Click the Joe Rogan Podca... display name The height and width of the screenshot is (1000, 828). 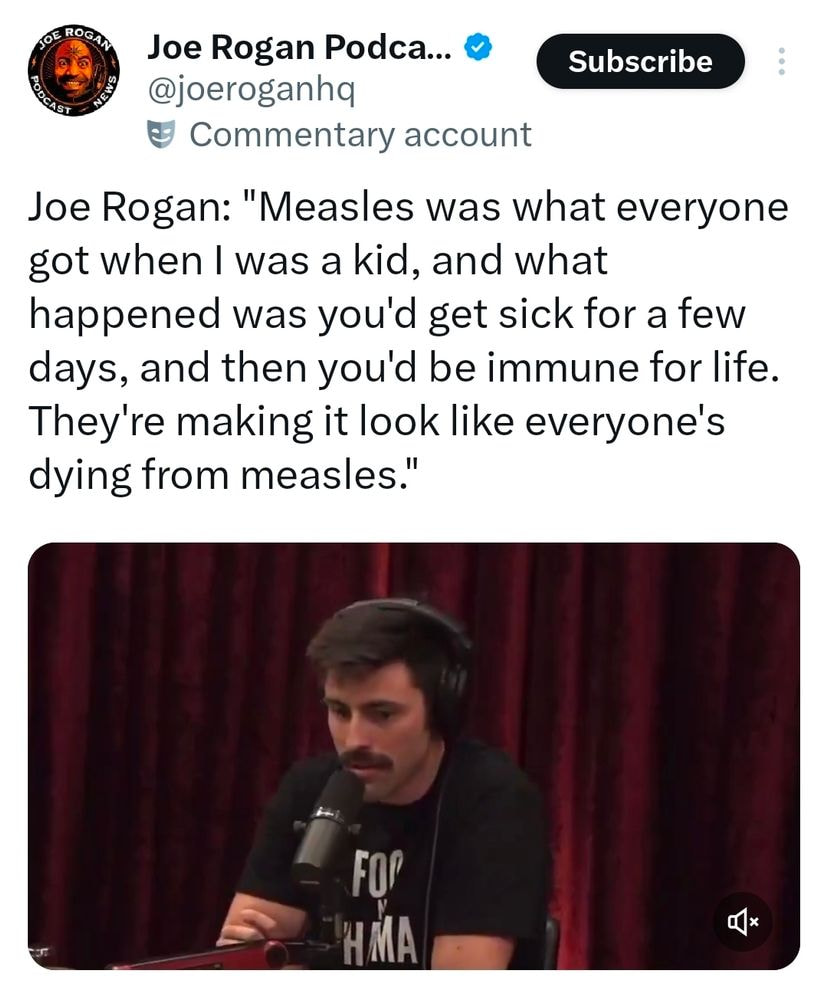(300, 46)
